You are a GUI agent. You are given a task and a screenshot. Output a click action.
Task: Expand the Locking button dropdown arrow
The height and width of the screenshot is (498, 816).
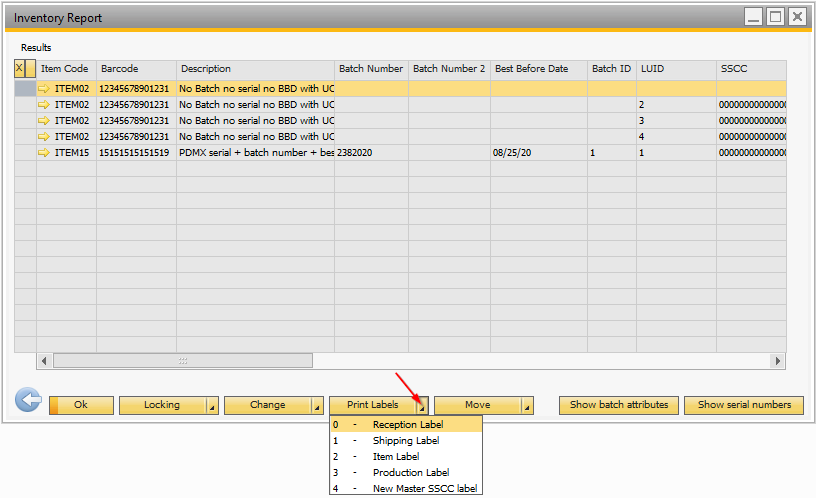coord(212,406)
